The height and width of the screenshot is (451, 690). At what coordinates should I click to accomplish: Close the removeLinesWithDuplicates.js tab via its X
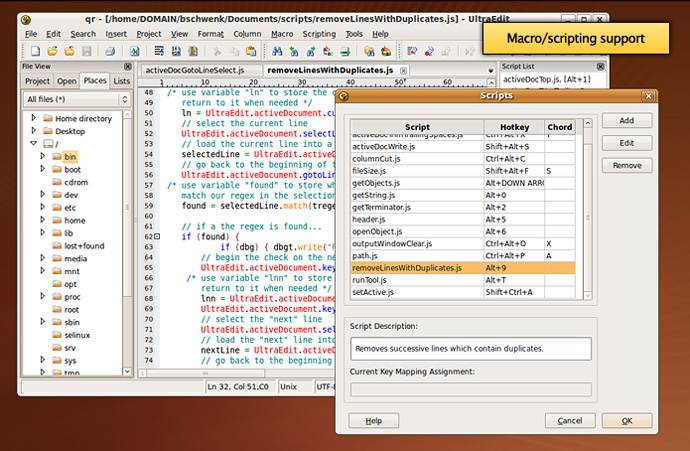(403, 70)
